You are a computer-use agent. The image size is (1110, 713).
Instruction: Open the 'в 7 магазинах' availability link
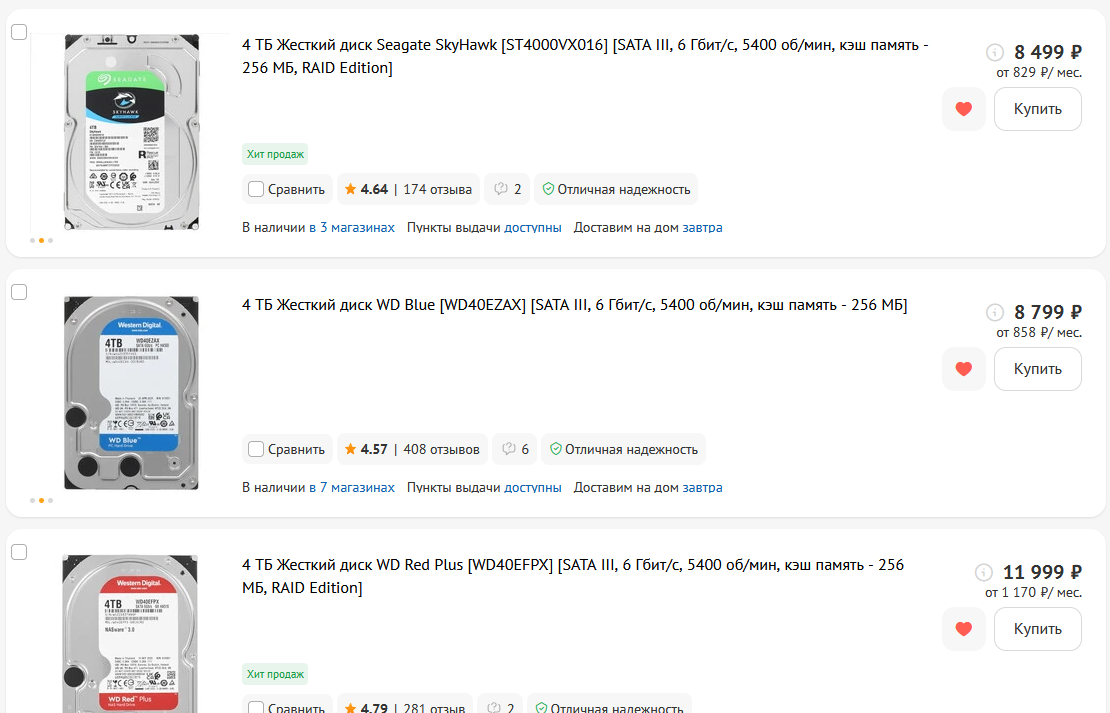click(352, 487)
